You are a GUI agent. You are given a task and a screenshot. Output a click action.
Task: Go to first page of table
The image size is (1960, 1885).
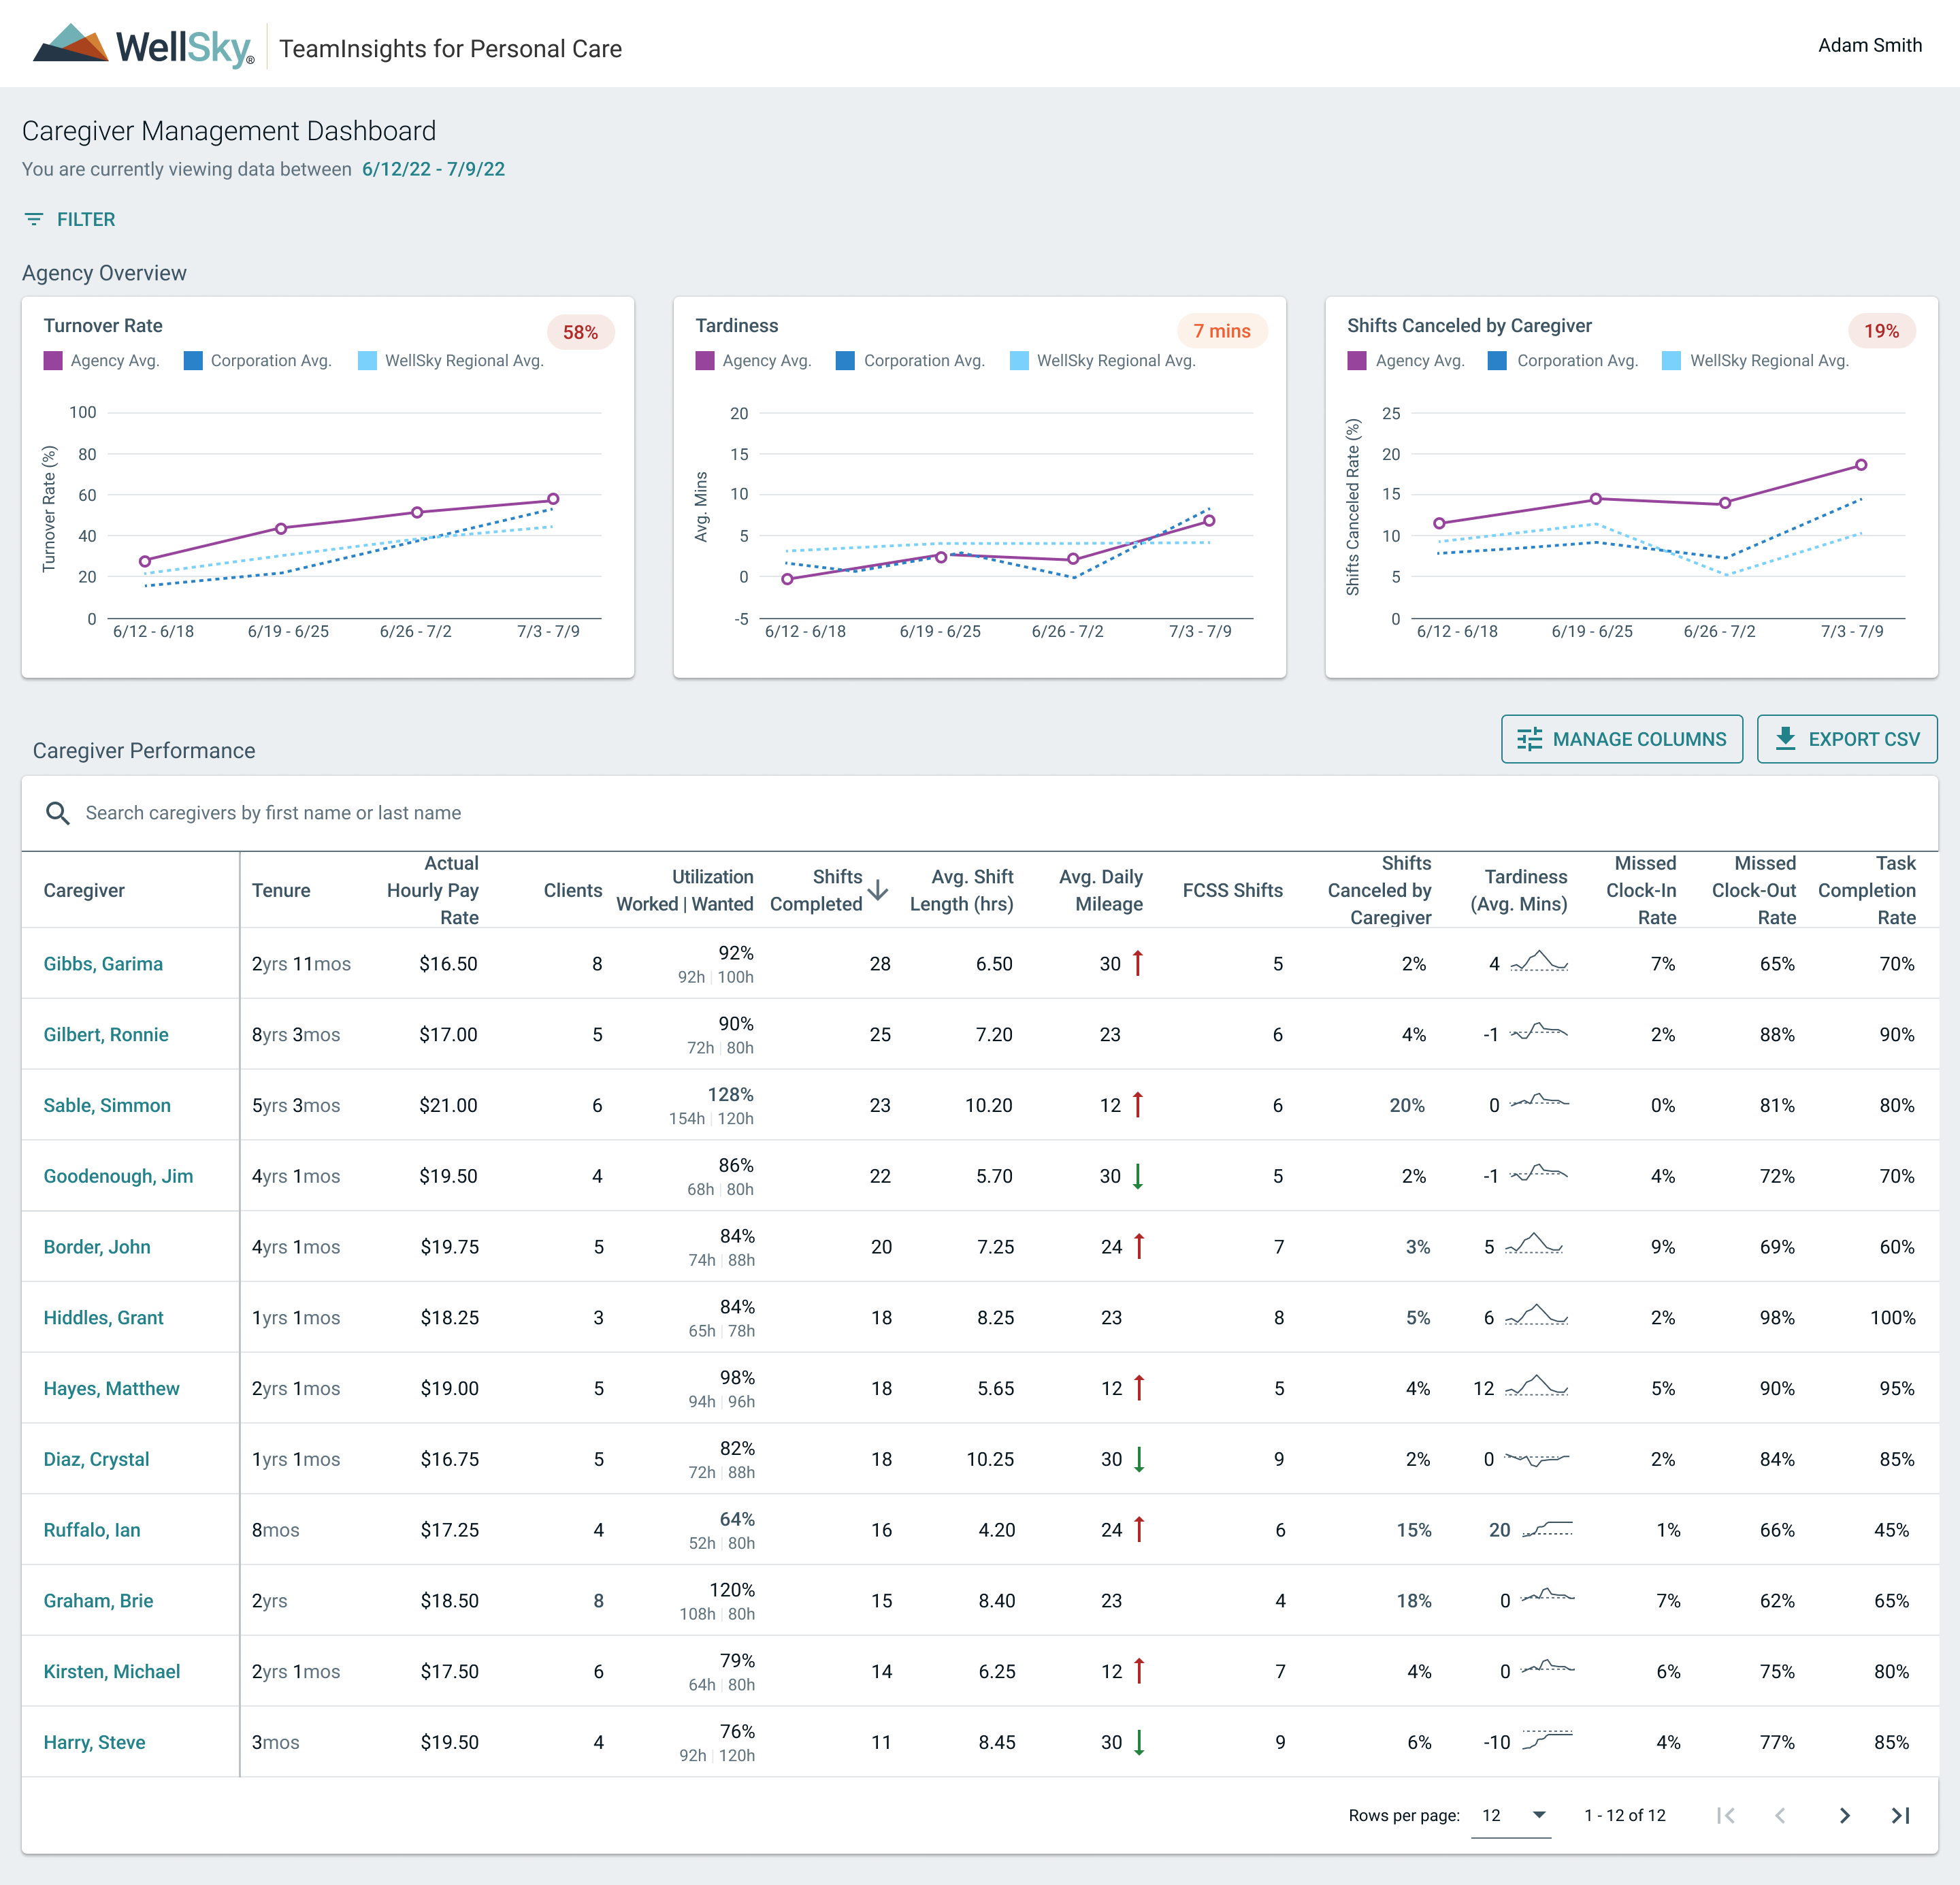point(1726,1815)
